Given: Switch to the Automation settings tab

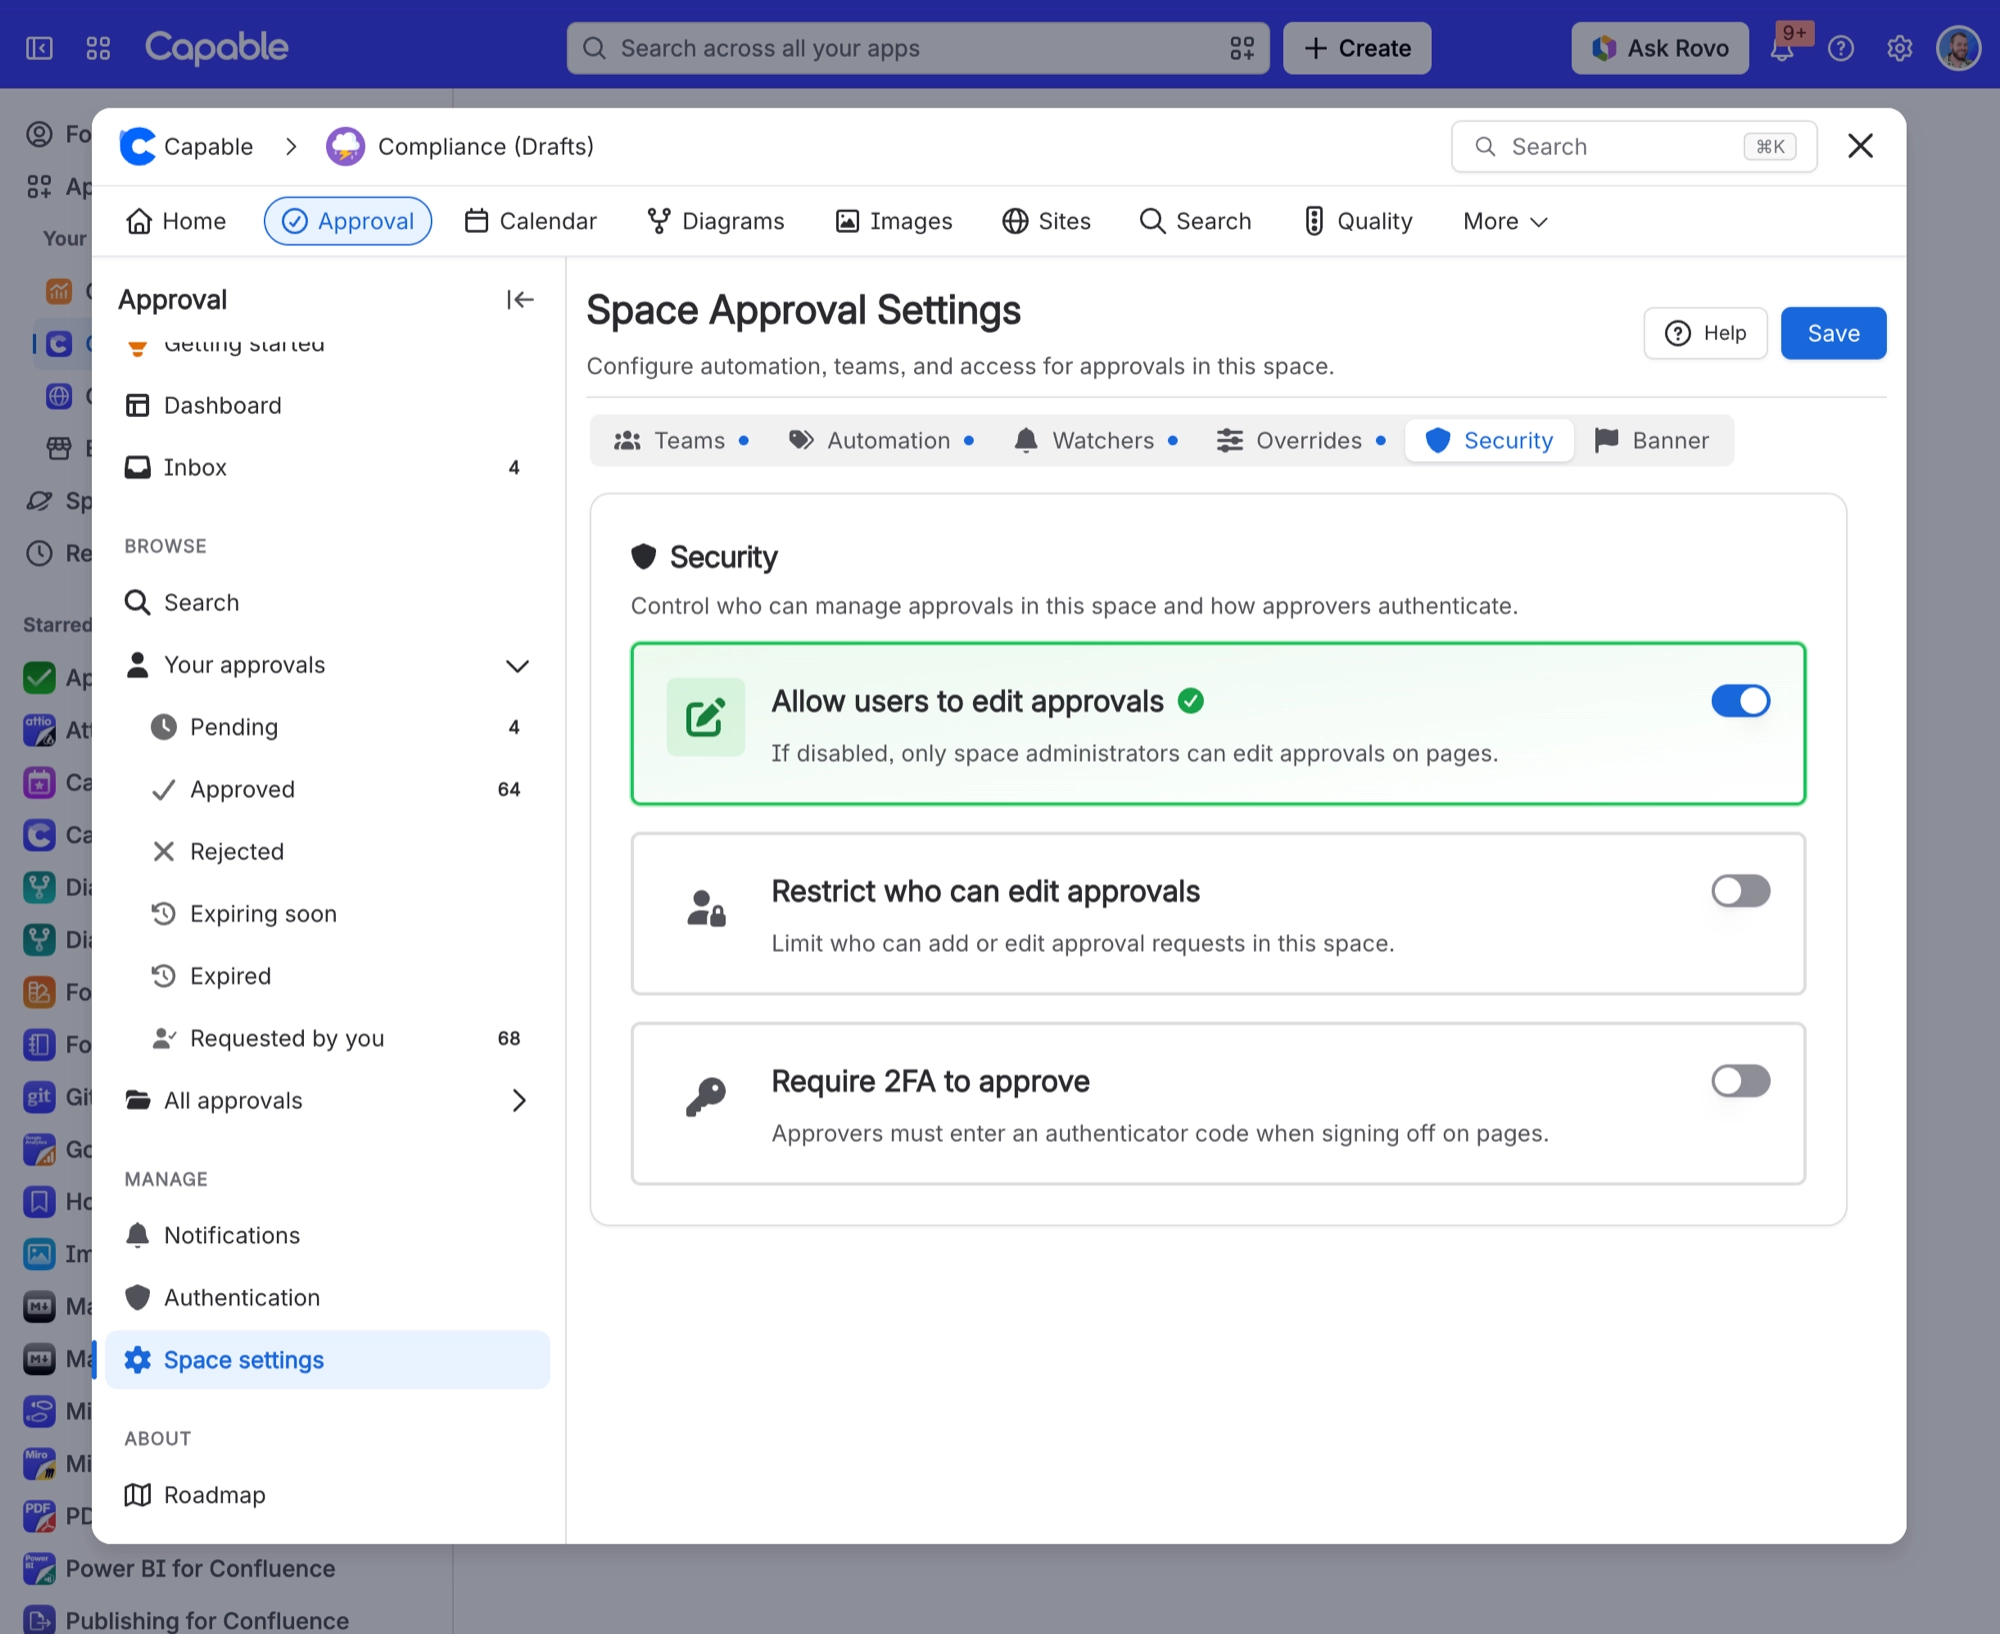Looking at the screenshot, I should [881, 440].
